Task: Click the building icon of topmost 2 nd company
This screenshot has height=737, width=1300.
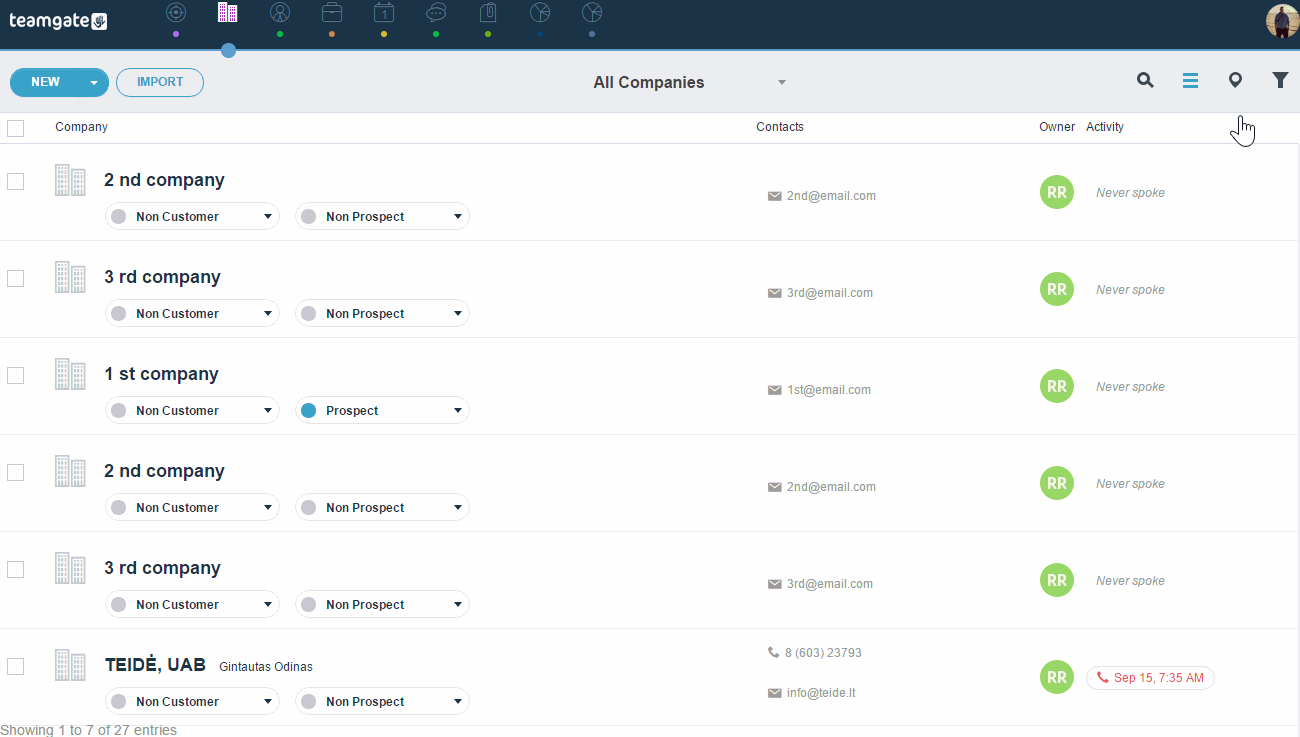Action: (70, 180)
